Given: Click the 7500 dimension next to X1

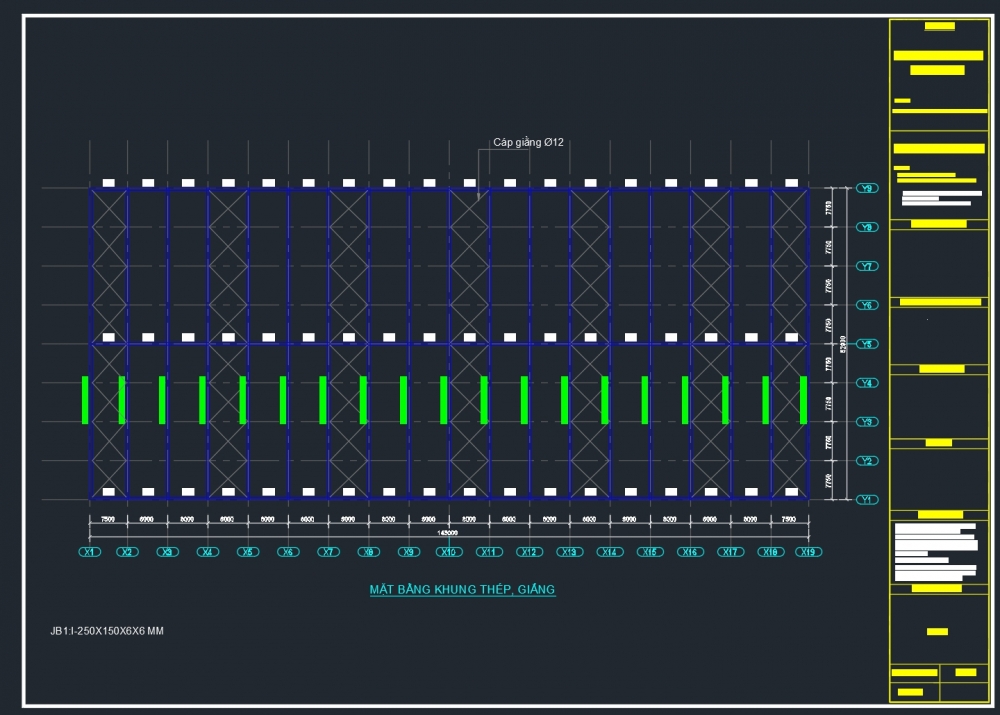Looking at the screenshot, I should click(108, 520).
